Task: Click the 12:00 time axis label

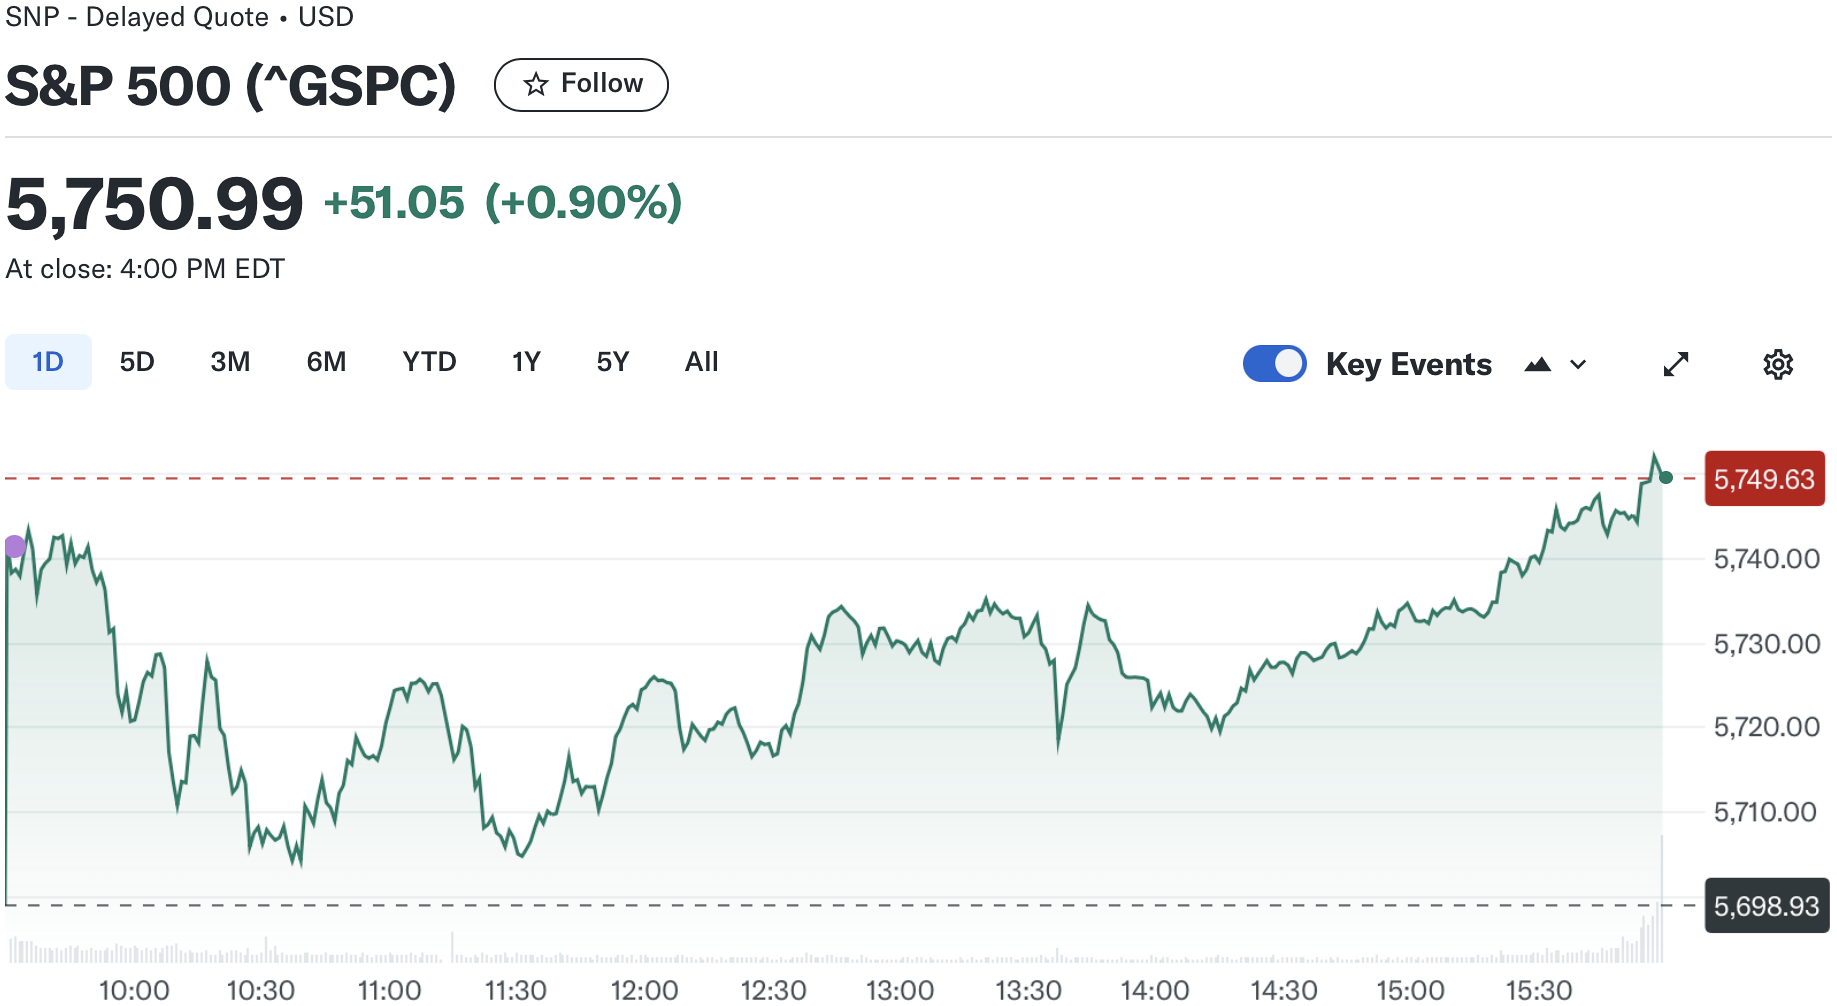Action: click(644, 990)
